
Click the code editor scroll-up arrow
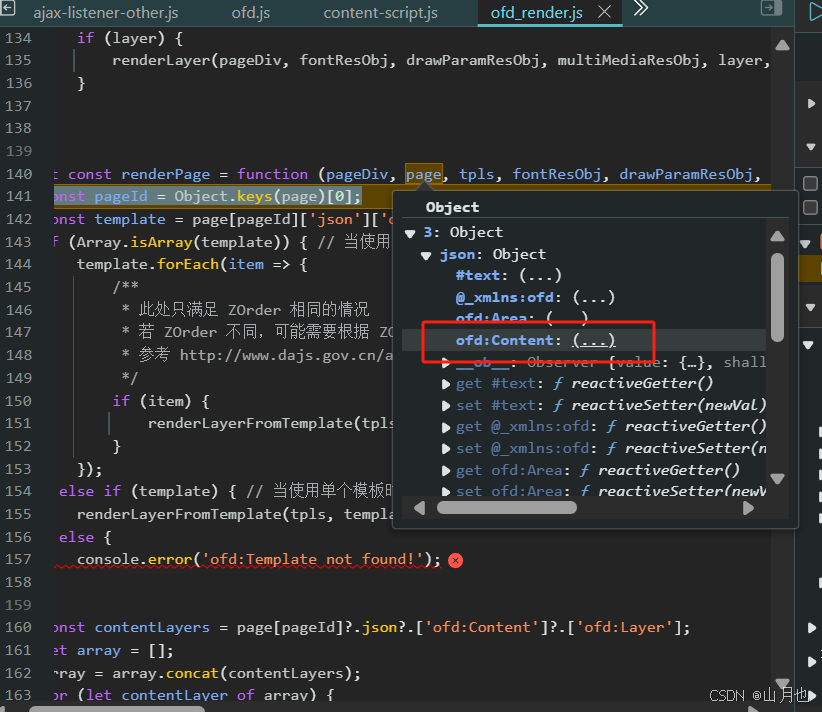click(782, 45)
